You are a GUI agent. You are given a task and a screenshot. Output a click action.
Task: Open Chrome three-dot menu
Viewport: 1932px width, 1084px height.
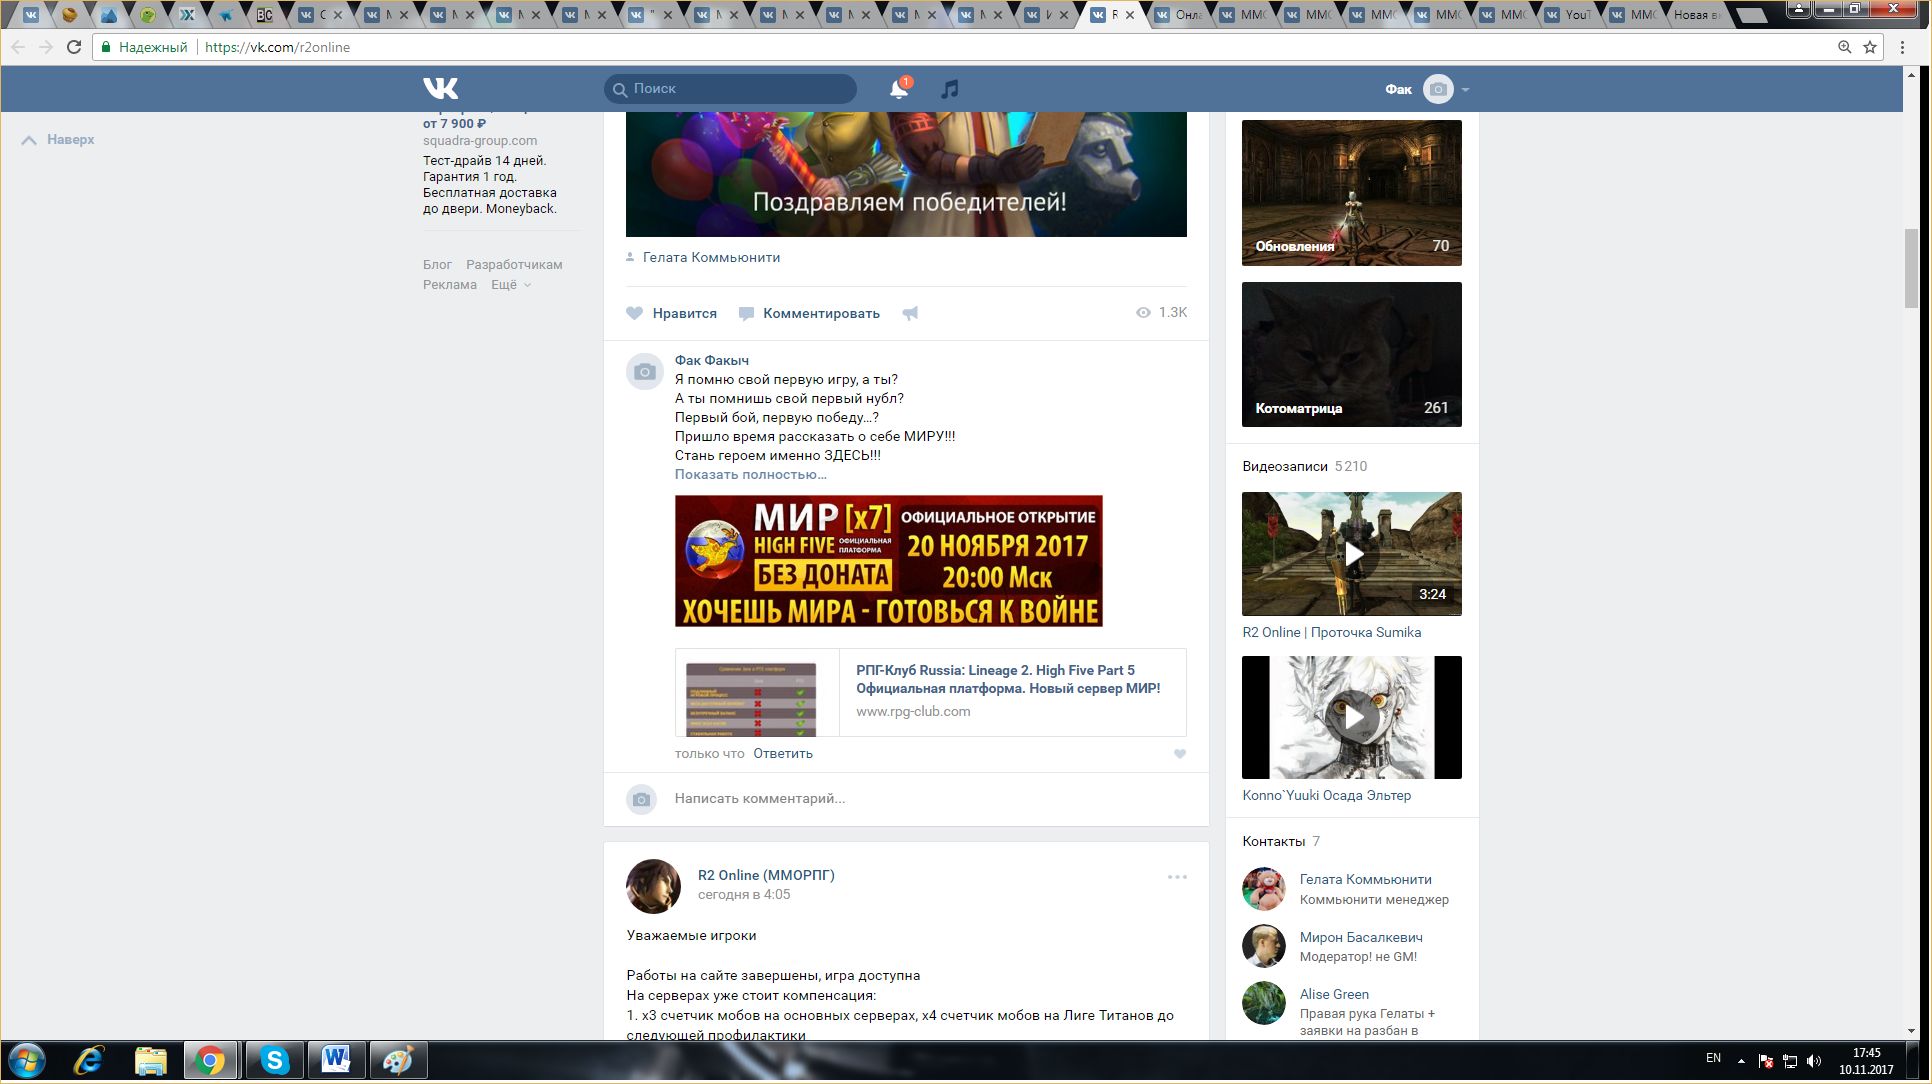click(1902, 47)
